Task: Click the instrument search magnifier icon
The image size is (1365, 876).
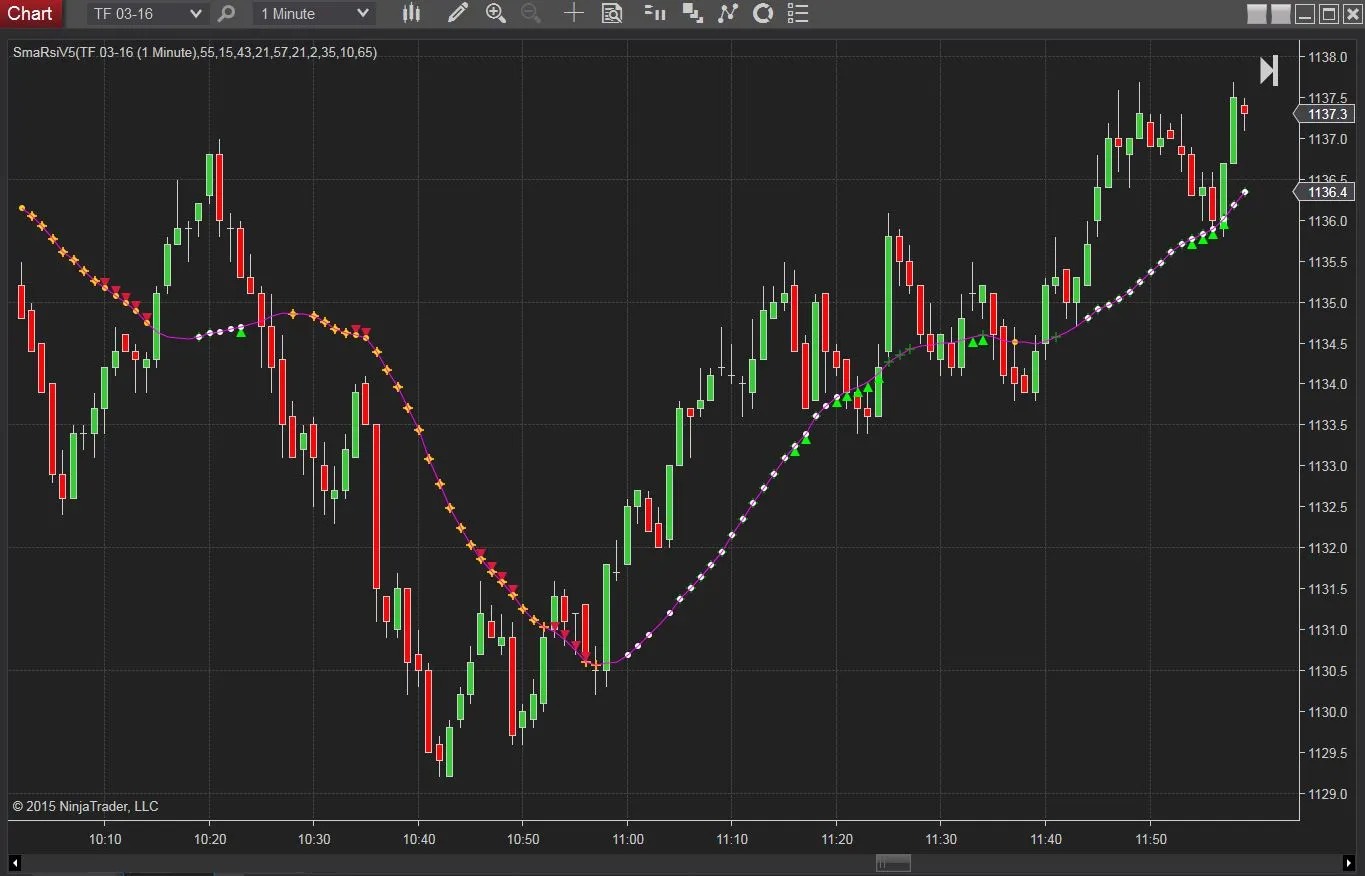Action: 227,14
